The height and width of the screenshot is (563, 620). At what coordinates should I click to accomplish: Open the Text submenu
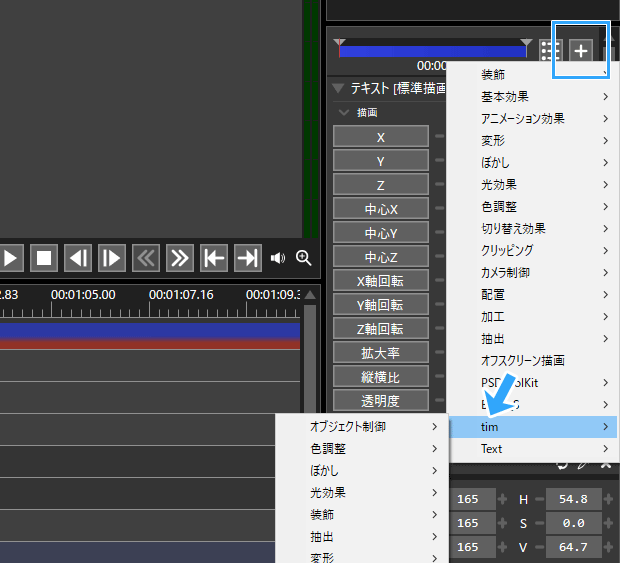coord(533,449)
